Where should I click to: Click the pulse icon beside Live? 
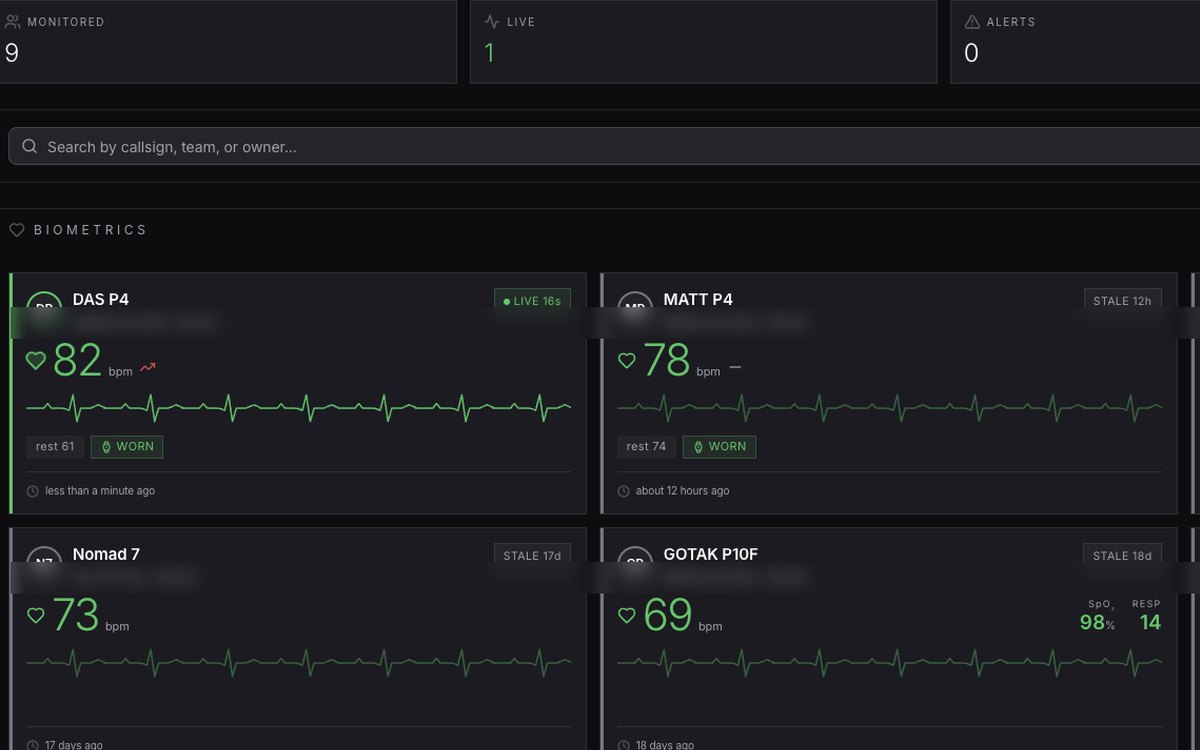tap(492, 21)
